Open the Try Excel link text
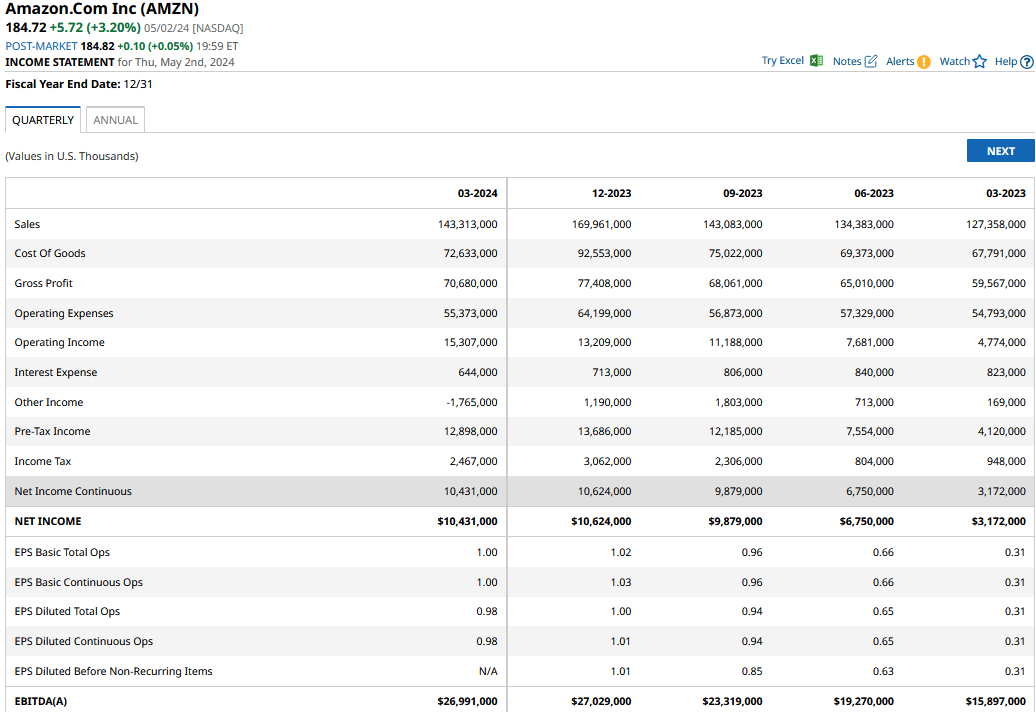1036x712 pixels. [x=782, y=61]
